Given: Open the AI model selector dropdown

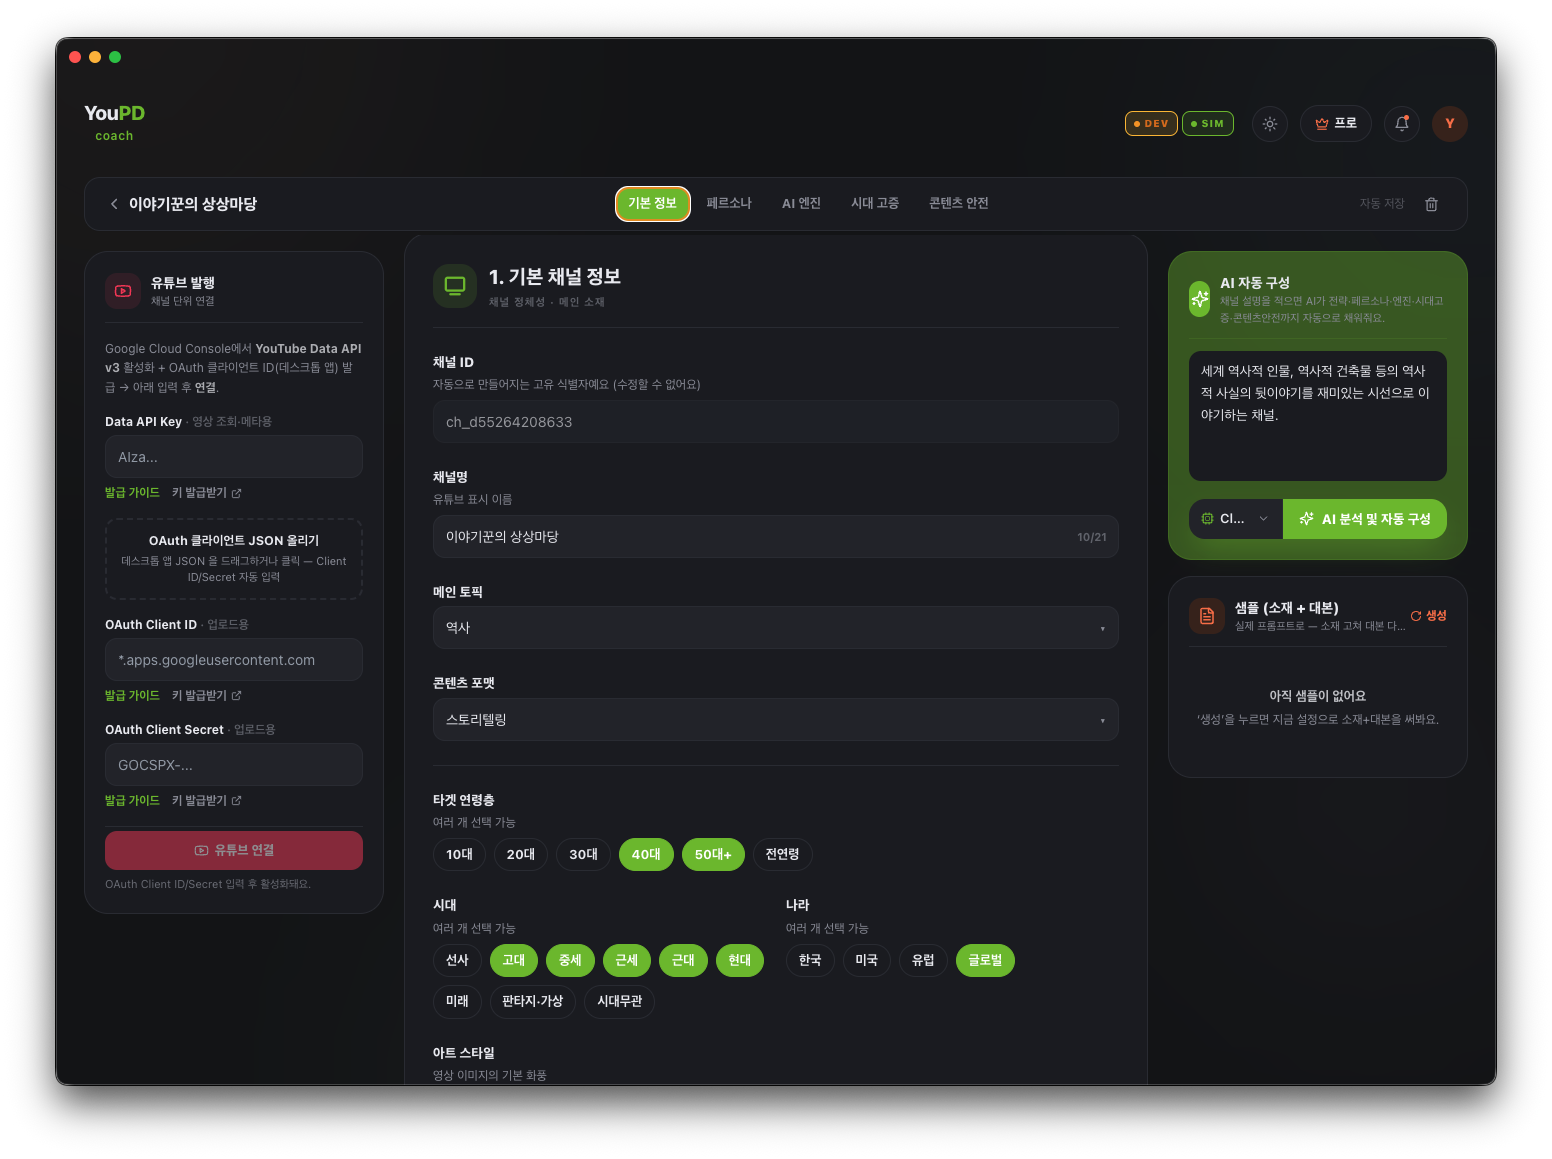Looking at the screenshot, I should click(1235, 519).
